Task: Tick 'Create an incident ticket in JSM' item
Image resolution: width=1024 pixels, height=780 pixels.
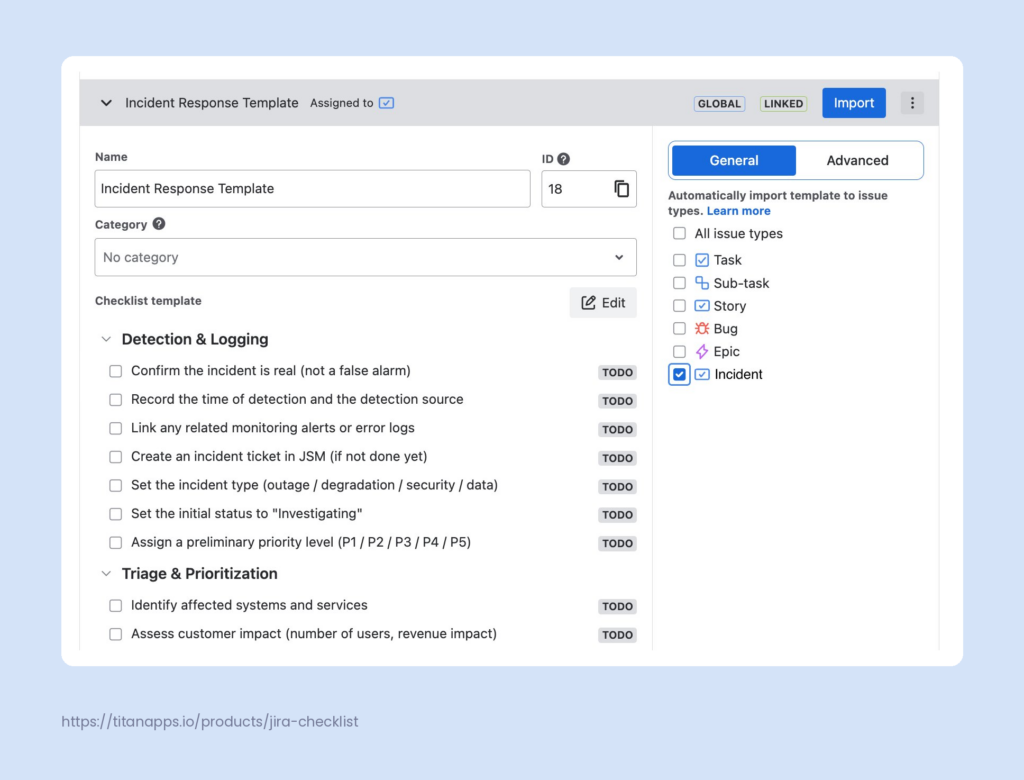Action: point(116,457)
